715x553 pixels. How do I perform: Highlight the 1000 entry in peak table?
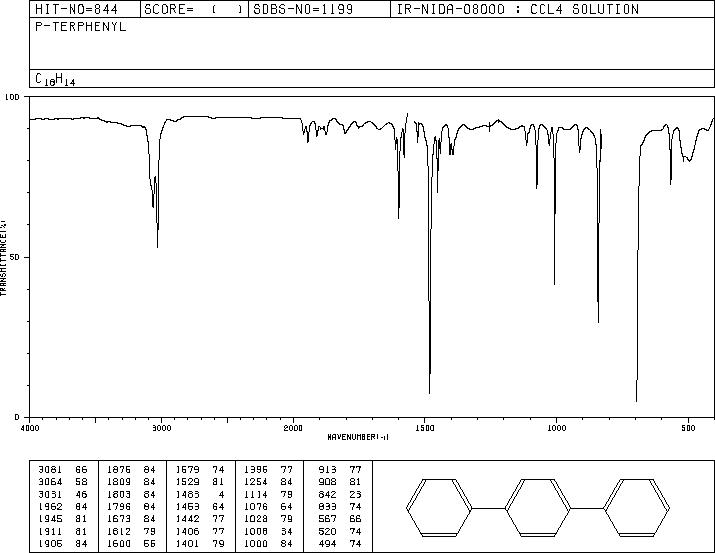pyautogui.click(x=256, y=543)
